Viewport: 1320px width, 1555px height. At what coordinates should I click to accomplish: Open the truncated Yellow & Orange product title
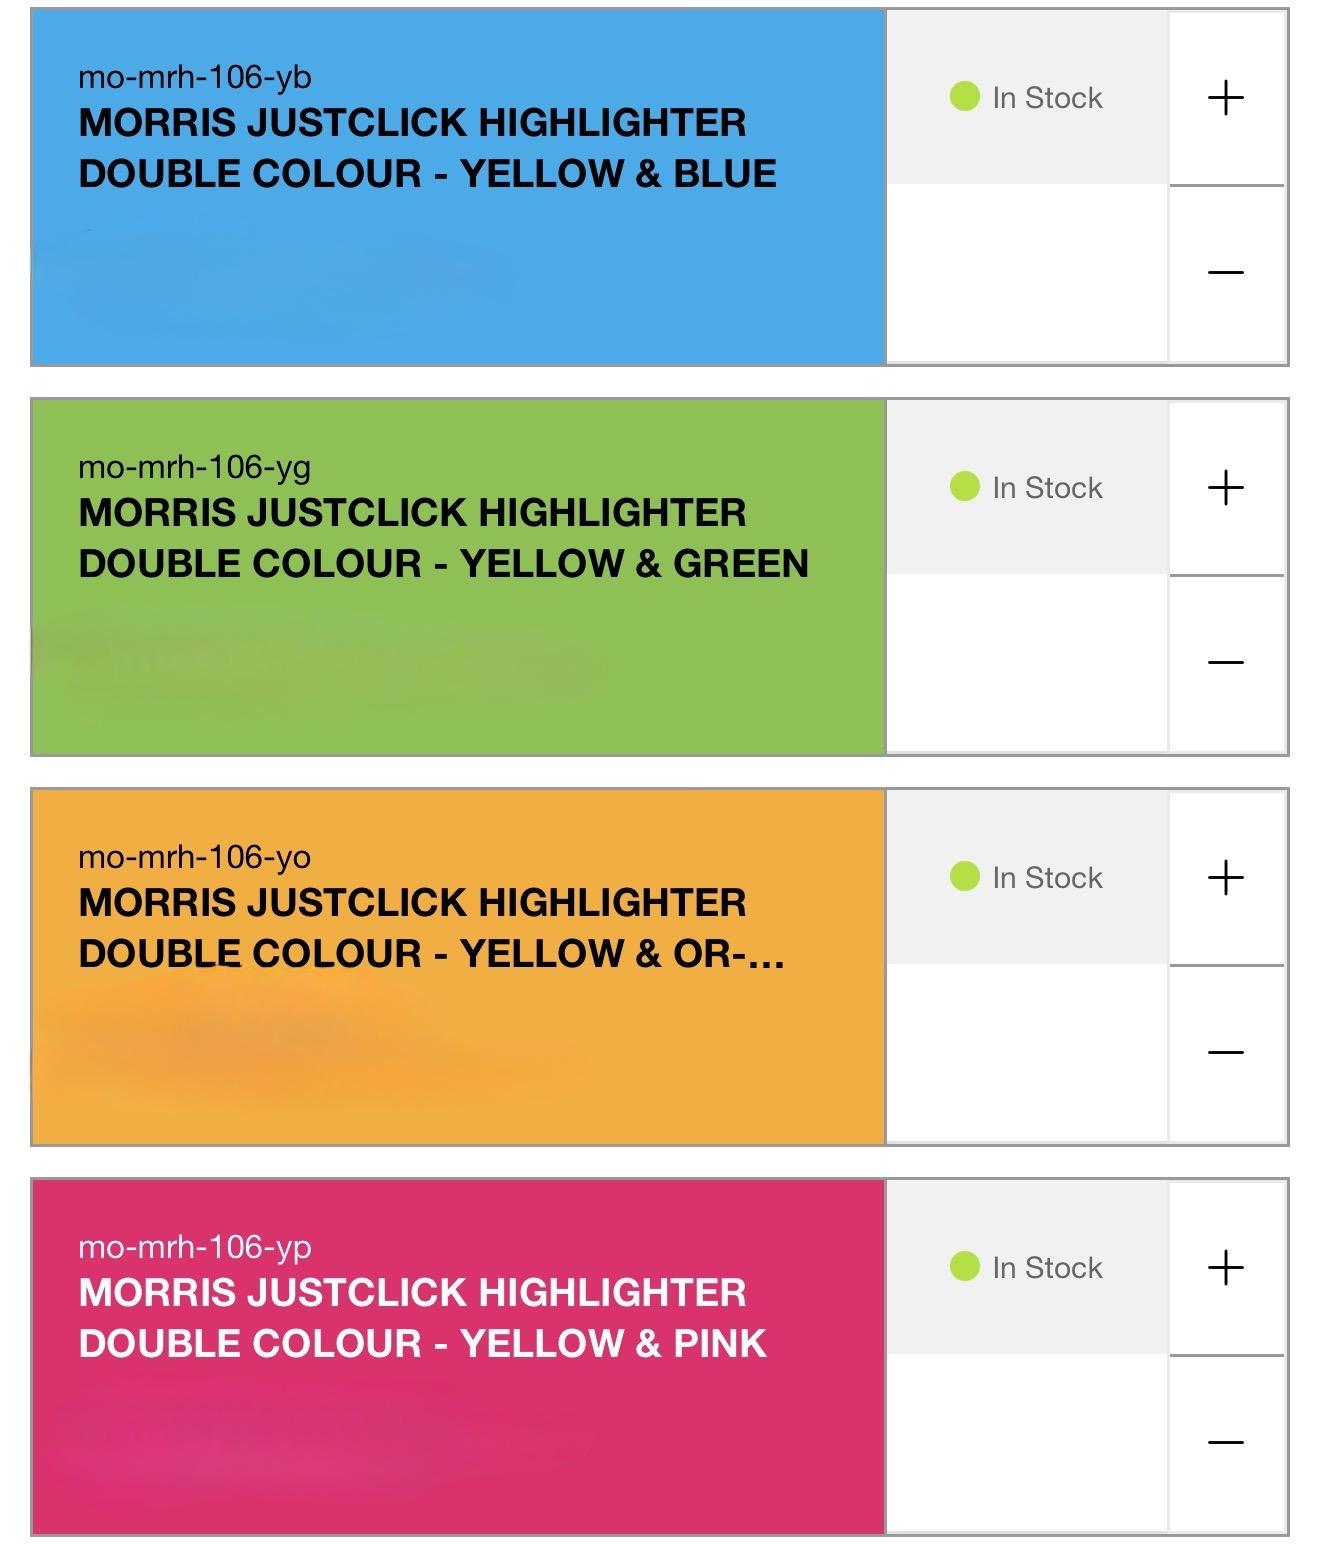click(x=431, y=928)
